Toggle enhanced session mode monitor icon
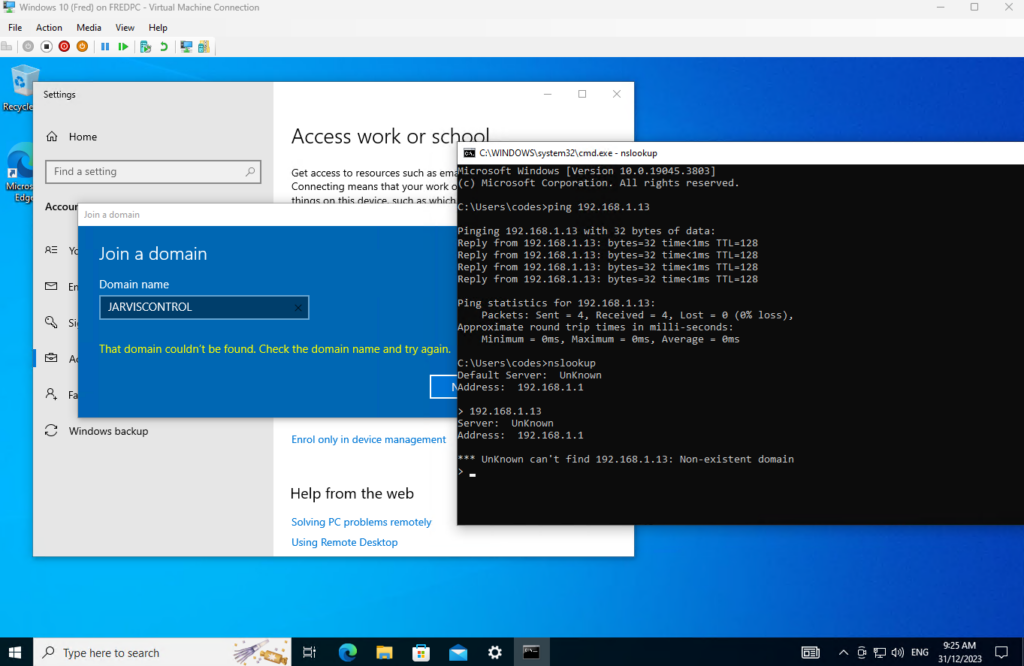Screen dimensions: 1024x666 point(186,46)
